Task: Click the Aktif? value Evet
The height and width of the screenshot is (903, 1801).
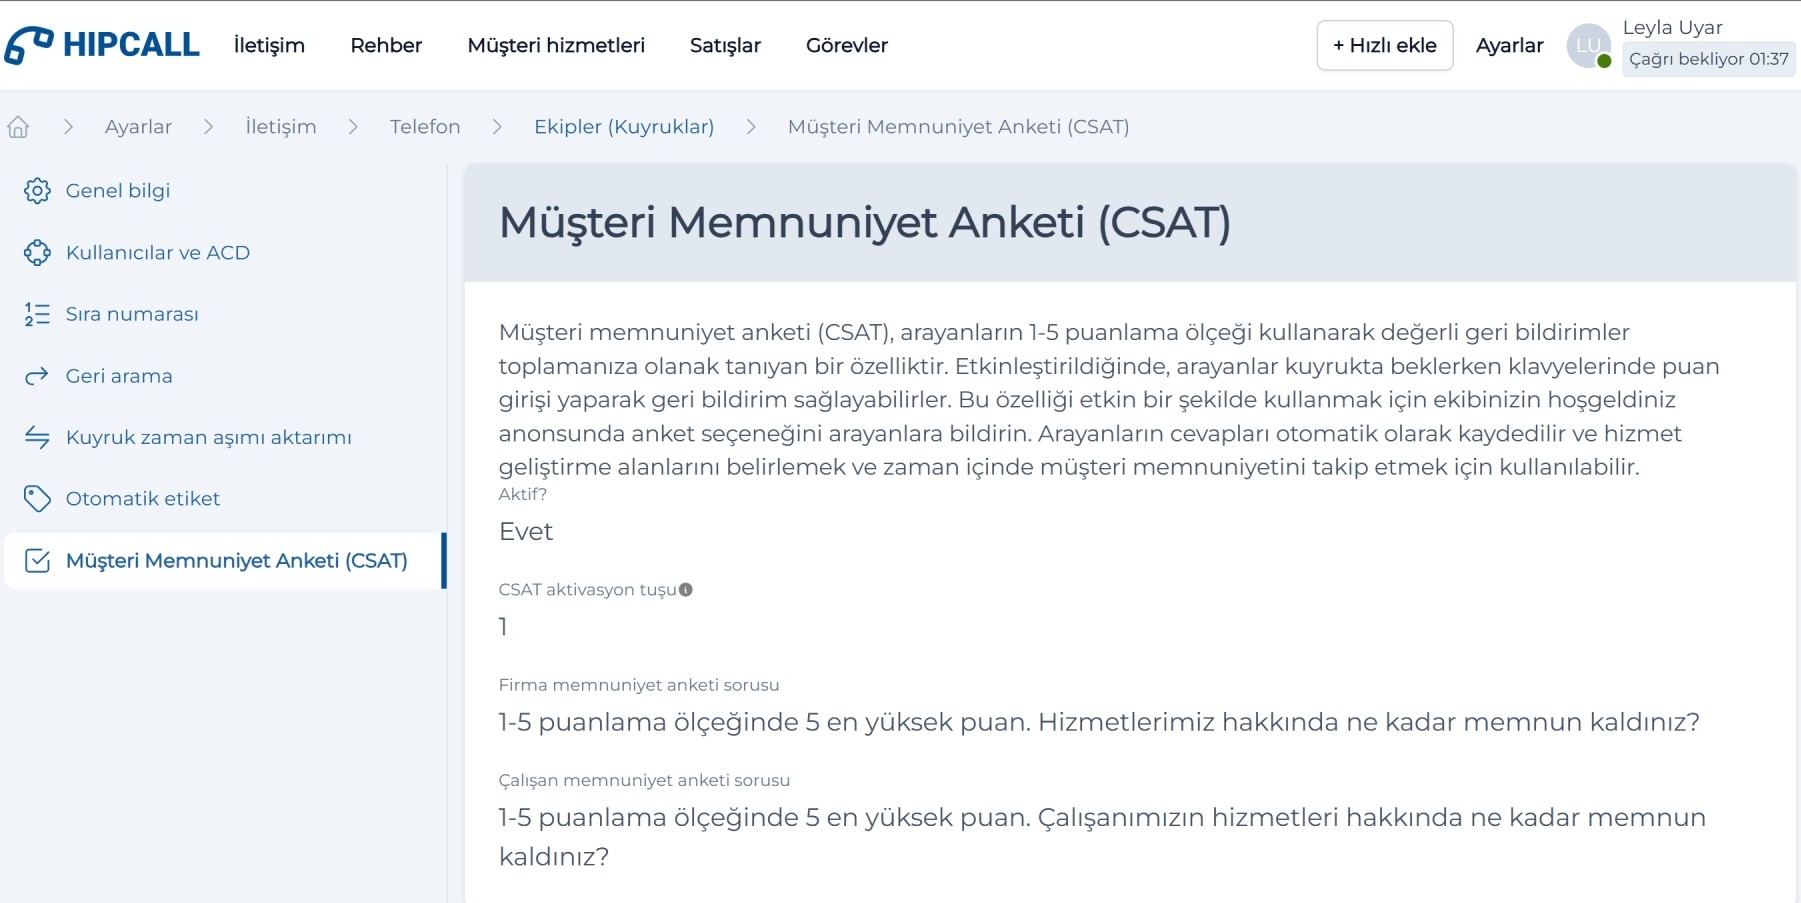Action: [x=526, y=531]
